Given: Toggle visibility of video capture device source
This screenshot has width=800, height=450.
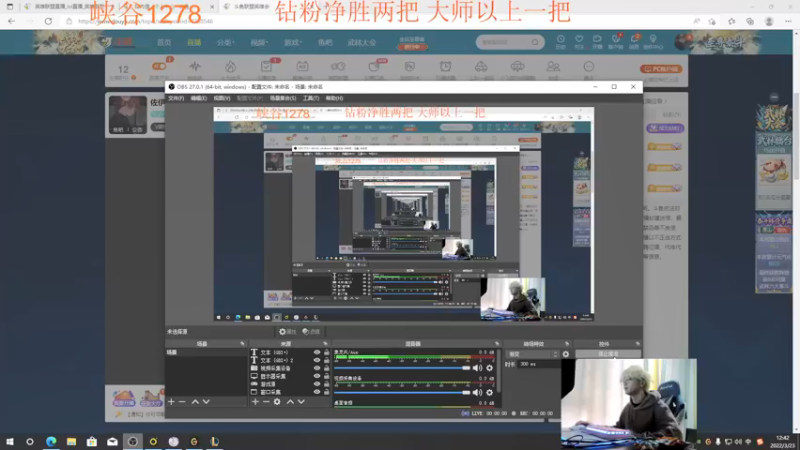Looking at the screenshot, I should click(x=317, y=368).
